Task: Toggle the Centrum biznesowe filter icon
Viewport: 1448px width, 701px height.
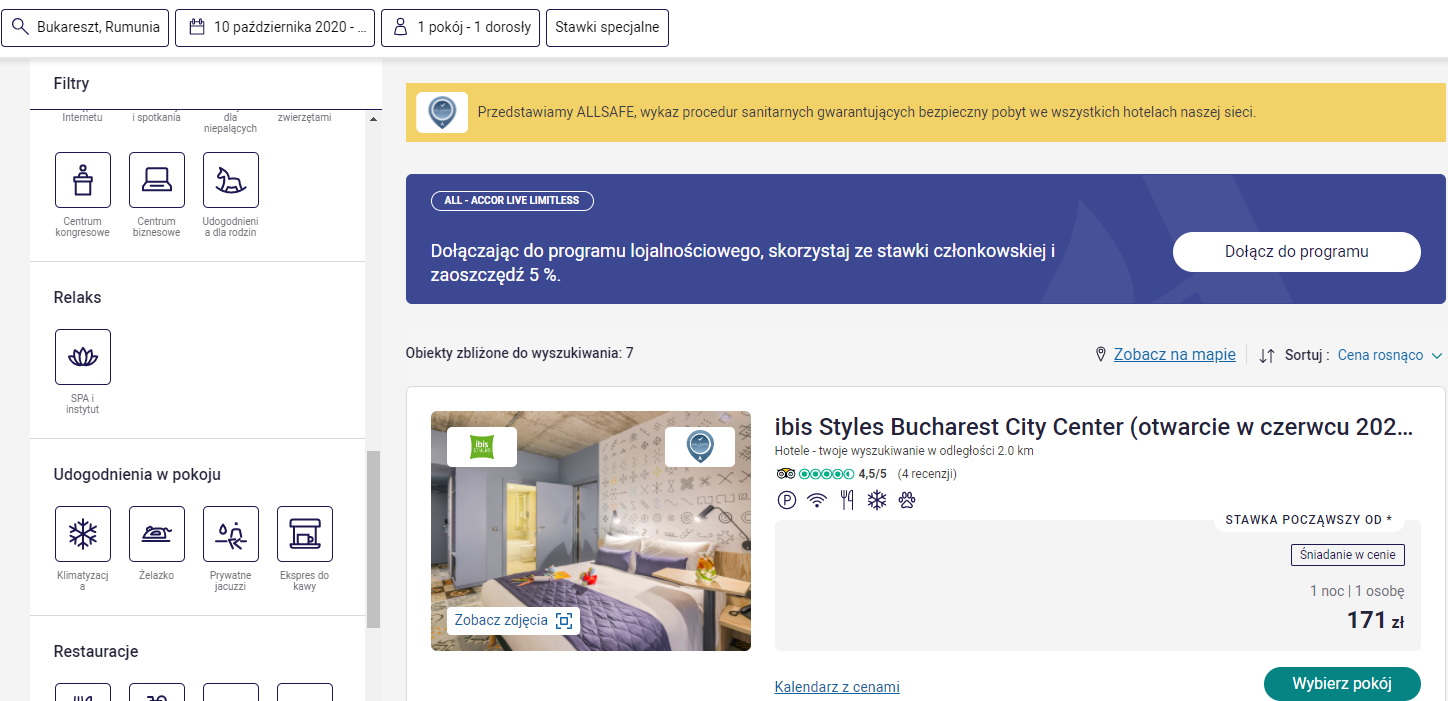Action: click(157, 180)
